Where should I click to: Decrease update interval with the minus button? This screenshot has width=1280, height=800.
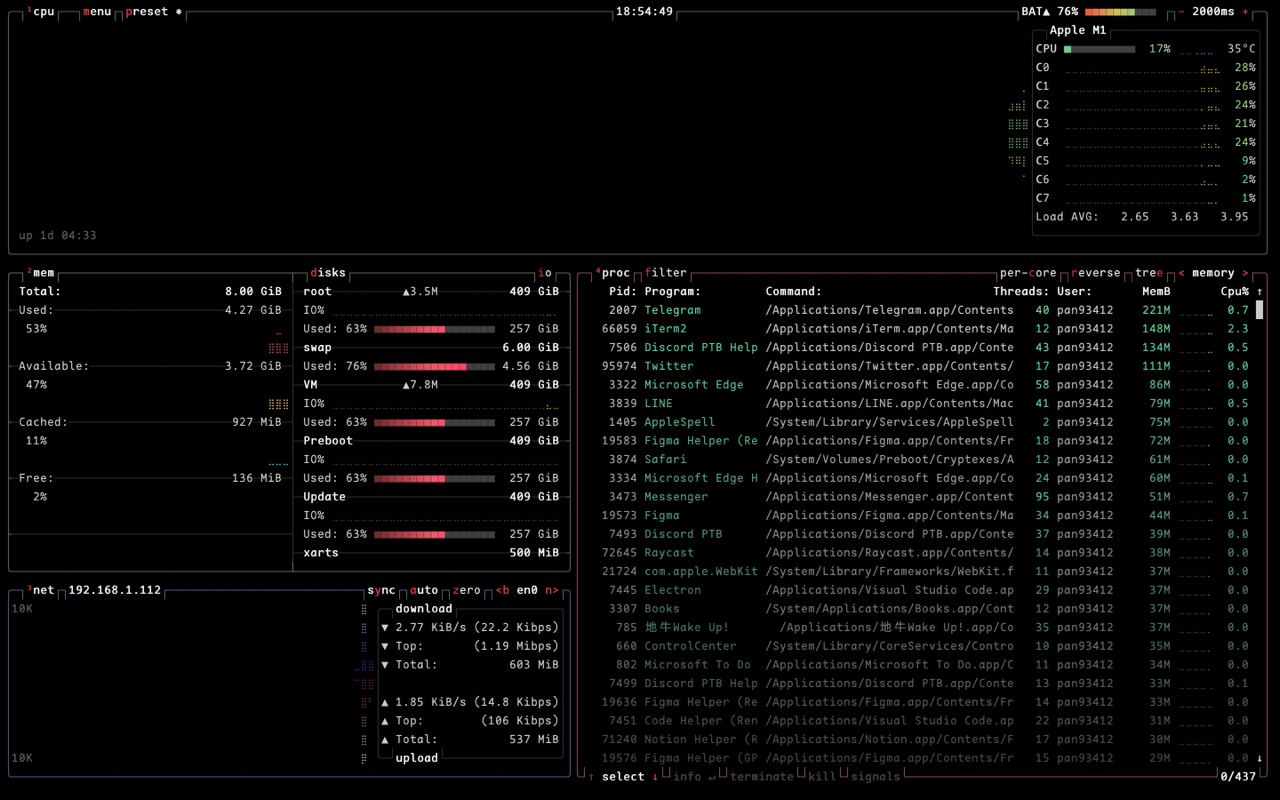tap(1181, 12)
